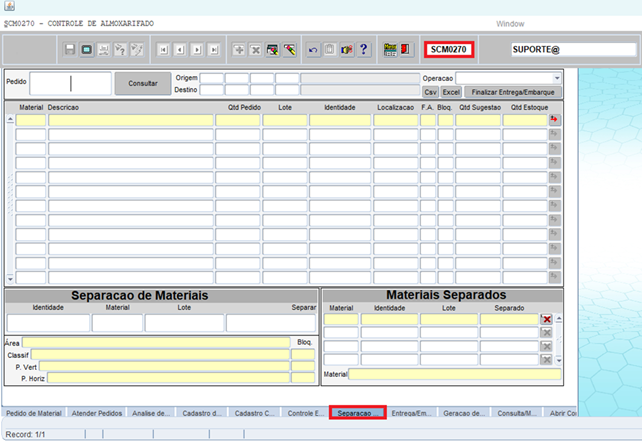Click the materials table scroll up arrow
This screenshot has height=441, width=642.
(x=10, y=120)
